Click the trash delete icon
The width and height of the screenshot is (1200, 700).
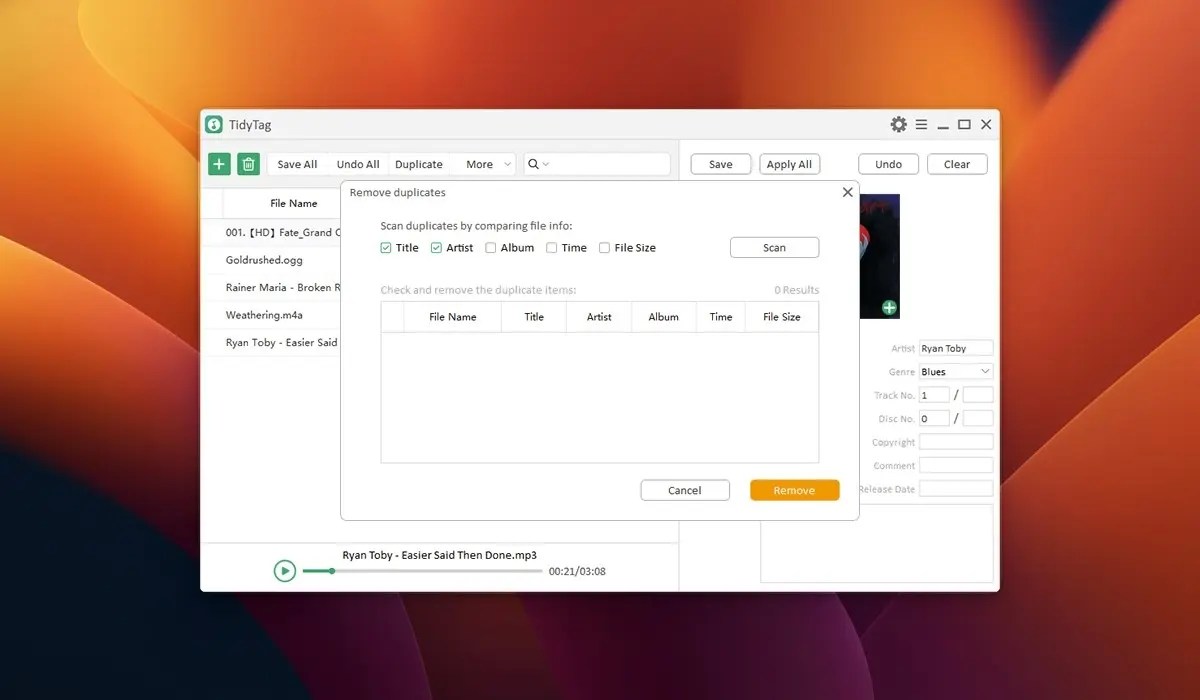tap(248, 163)
